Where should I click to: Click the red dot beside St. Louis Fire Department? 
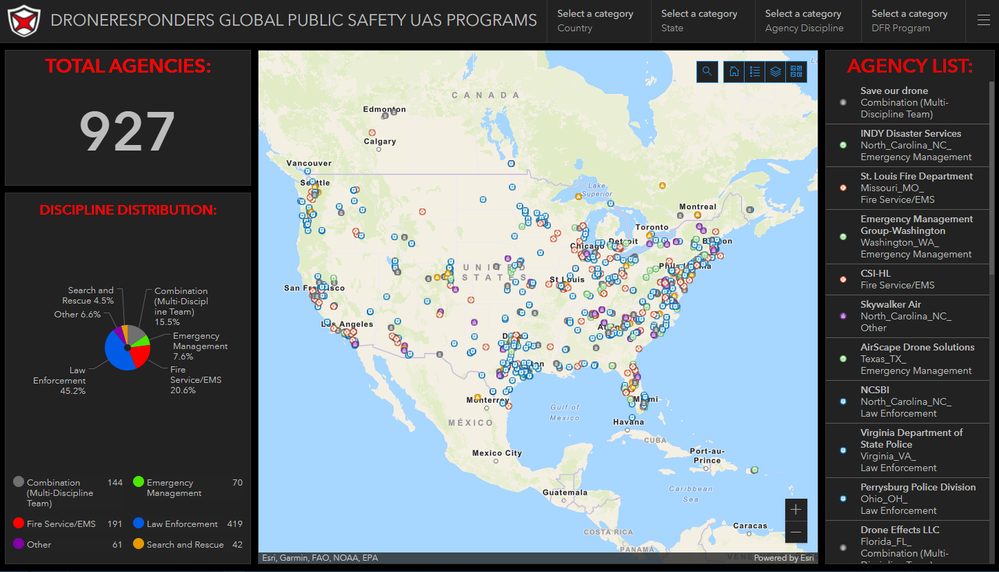point(843,188)
